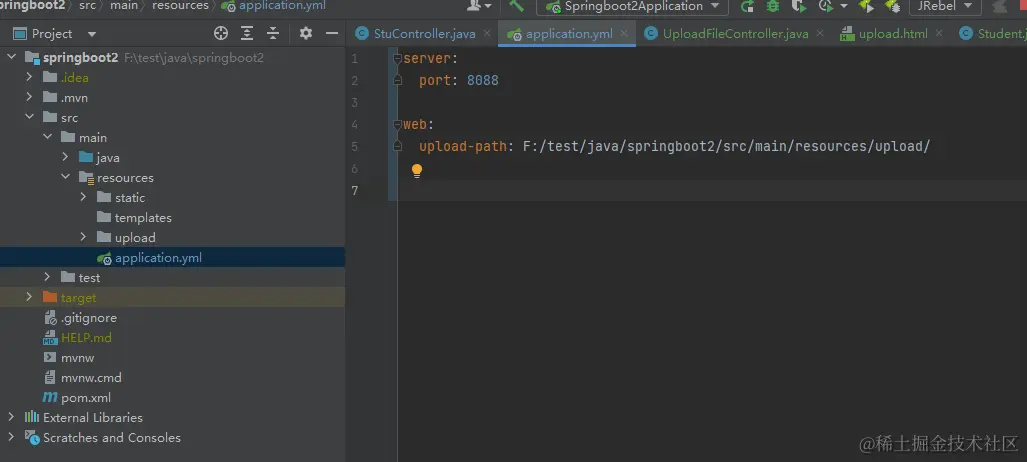
Task: Click 'main' in the breadcrumb path
Action: [x=124, y=6]
